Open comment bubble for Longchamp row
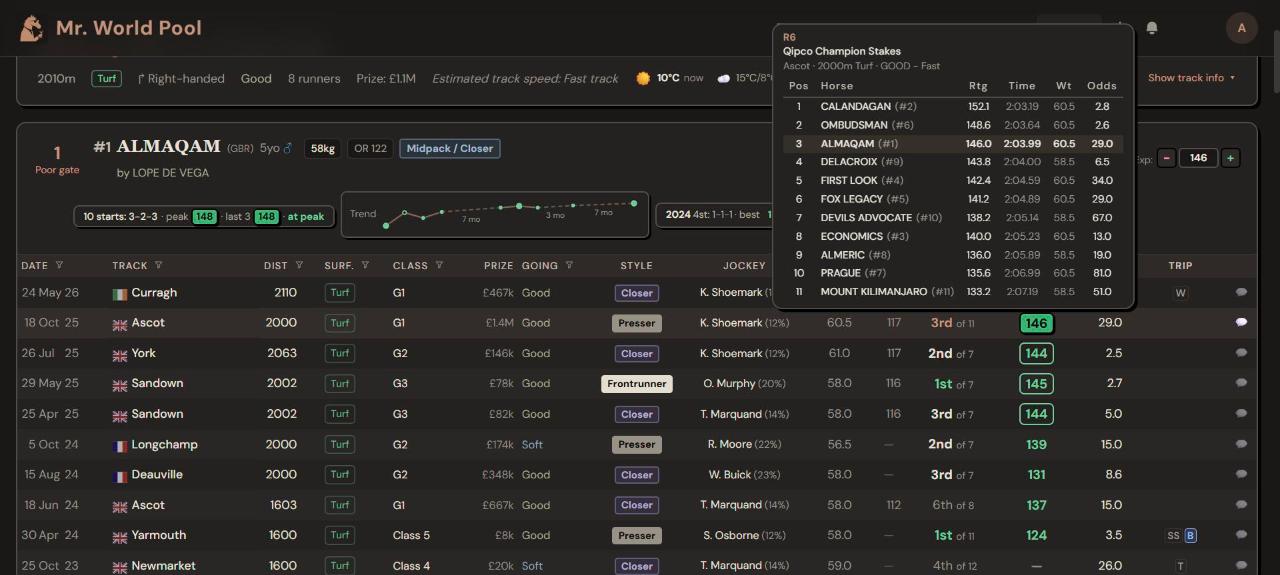1280x575 pixels. pos(1241,444)
